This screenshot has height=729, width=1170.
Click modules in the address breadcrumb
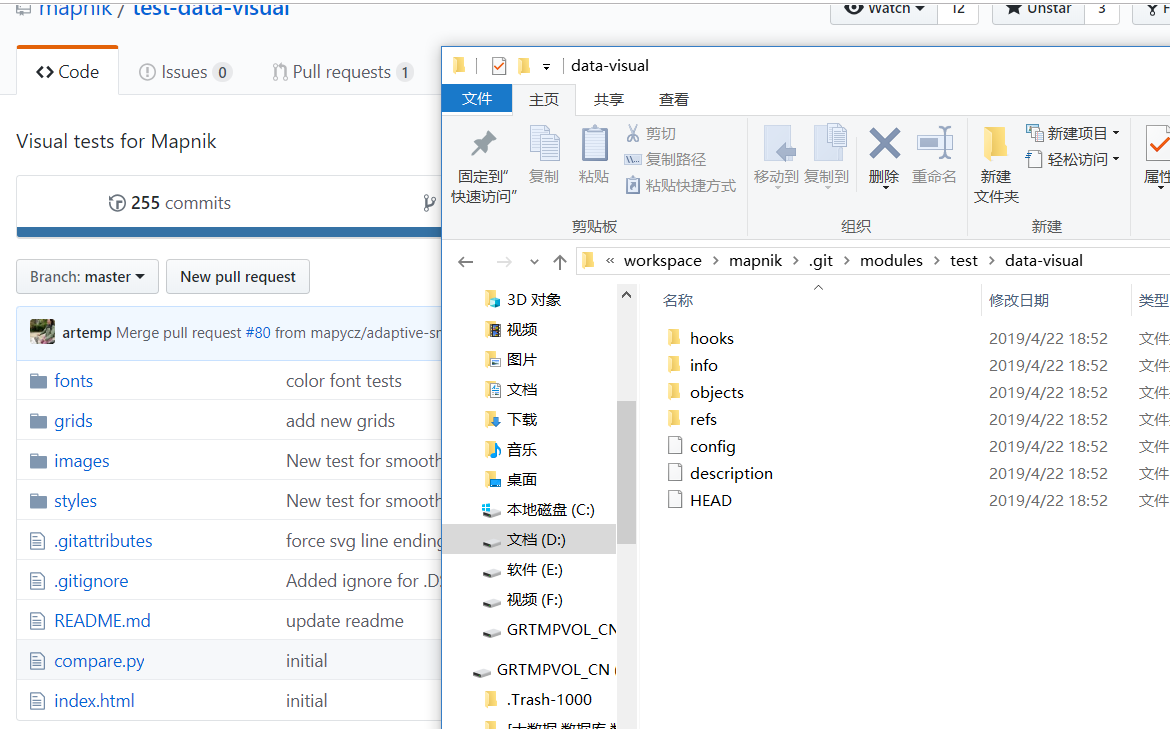point(891,260)
